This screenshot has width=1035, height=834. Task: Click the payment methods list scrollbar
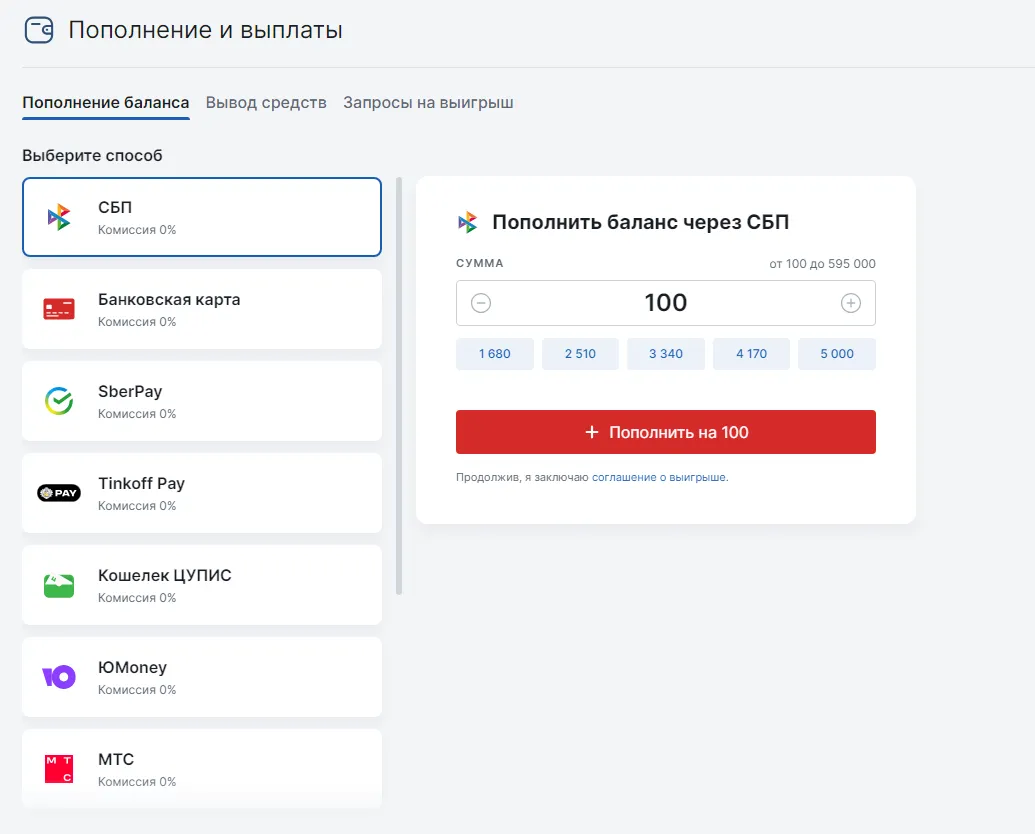tap(399, 386)
